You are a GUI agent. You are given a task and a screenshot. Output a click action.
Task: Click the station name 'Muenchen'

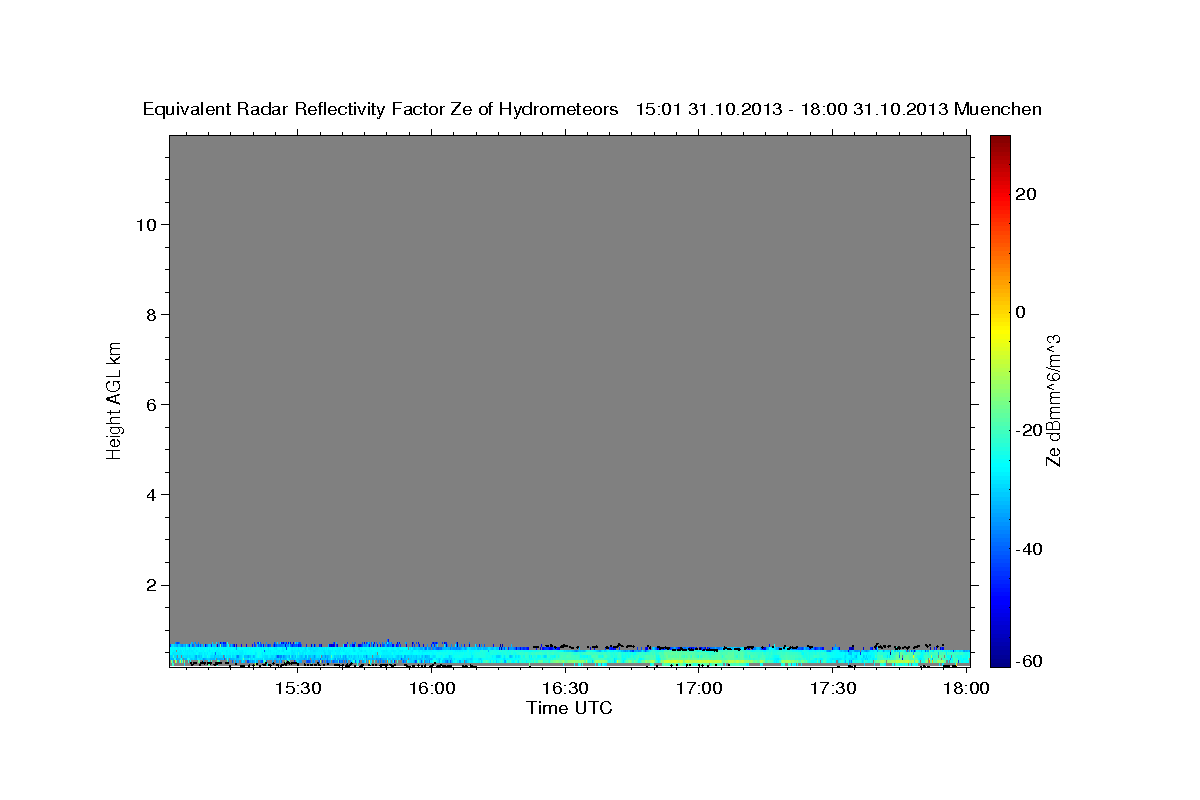998,109
